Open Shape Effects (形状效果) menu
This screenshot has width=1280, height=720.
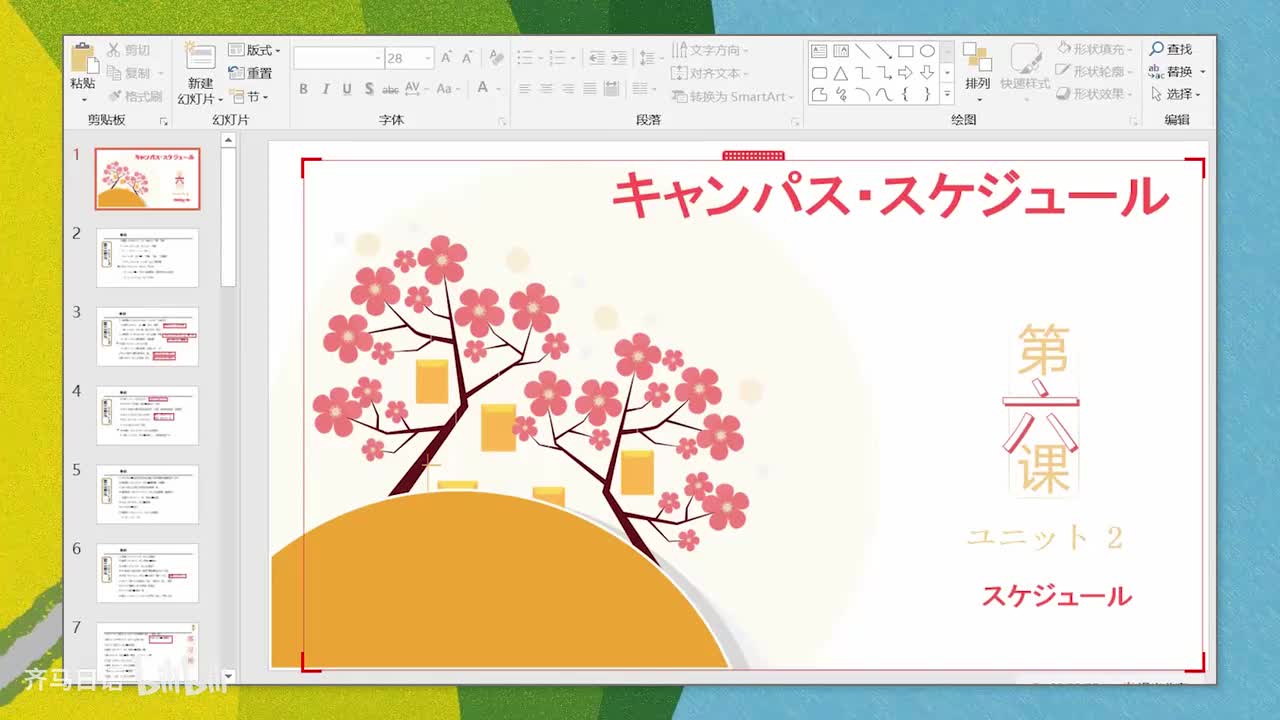tap(1095, 94)
